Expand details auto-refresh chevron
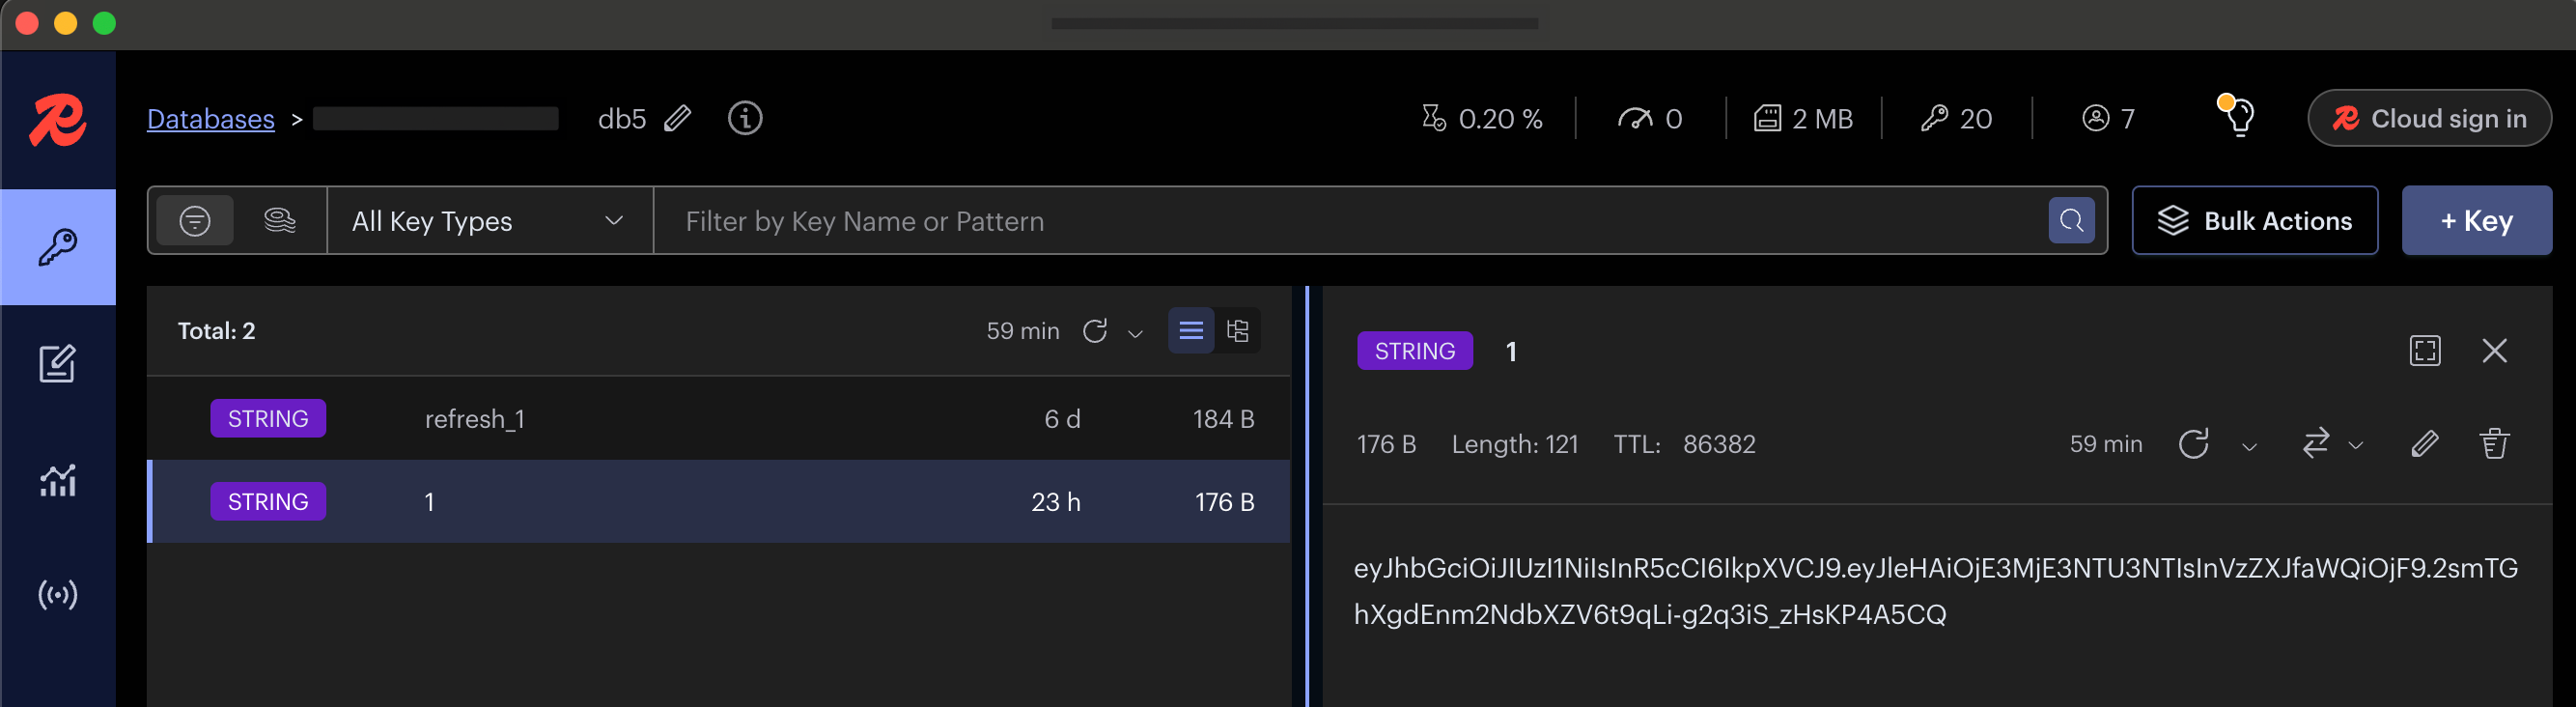Viewport: 2576px width, 707px height. click(x=2249, y=446)
